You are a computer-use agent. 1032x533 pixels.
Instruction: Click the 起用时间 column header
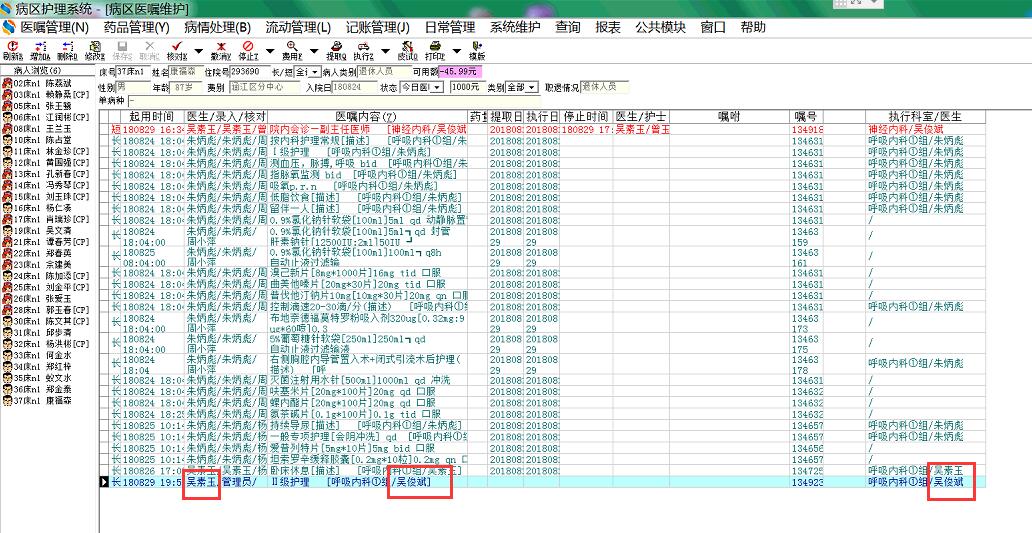coord(151,116)
